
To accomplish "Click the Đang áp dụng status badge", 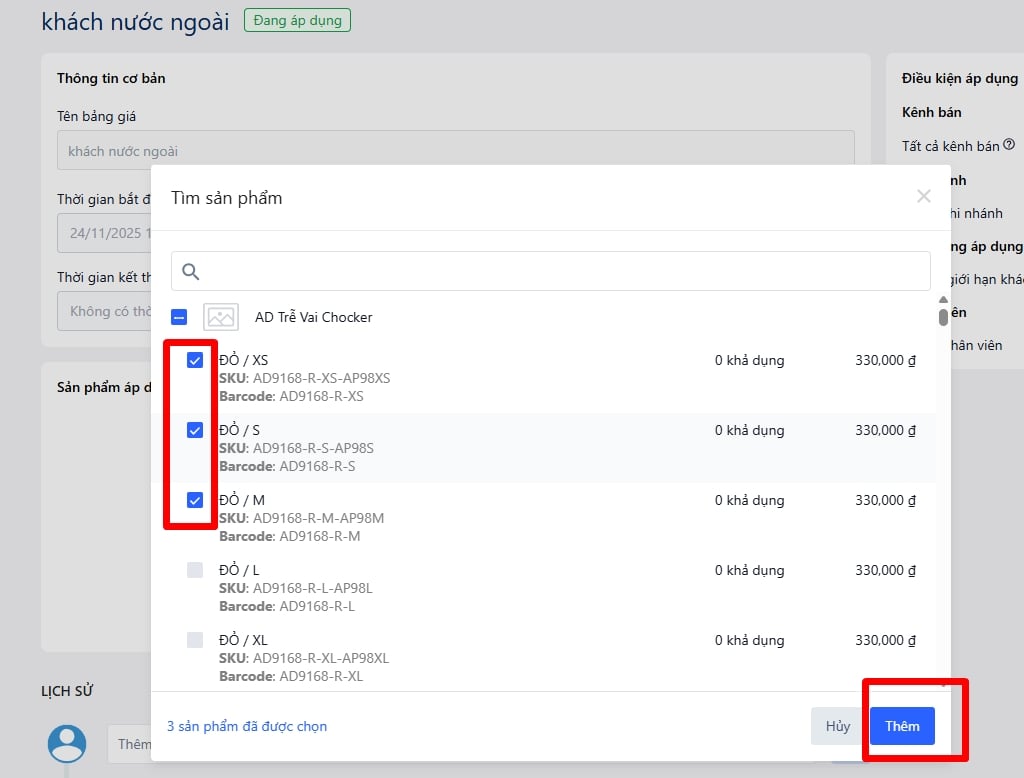I will (x=297, y=20).
